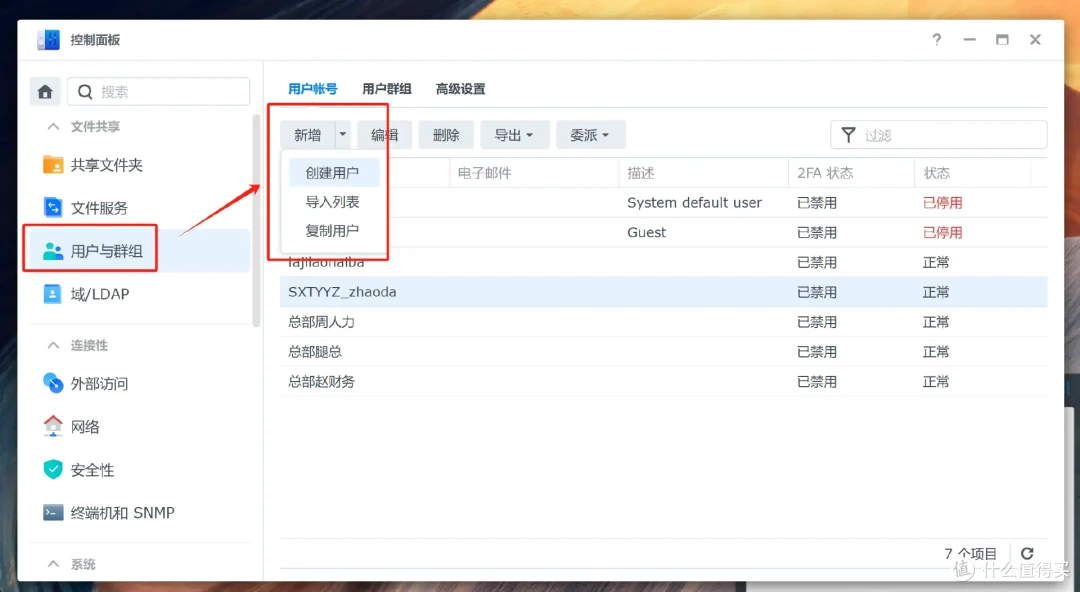Click 已停用 status in Guest row
The height and width of the screenshot is (592, 1080).
click(x=942, y=232)
